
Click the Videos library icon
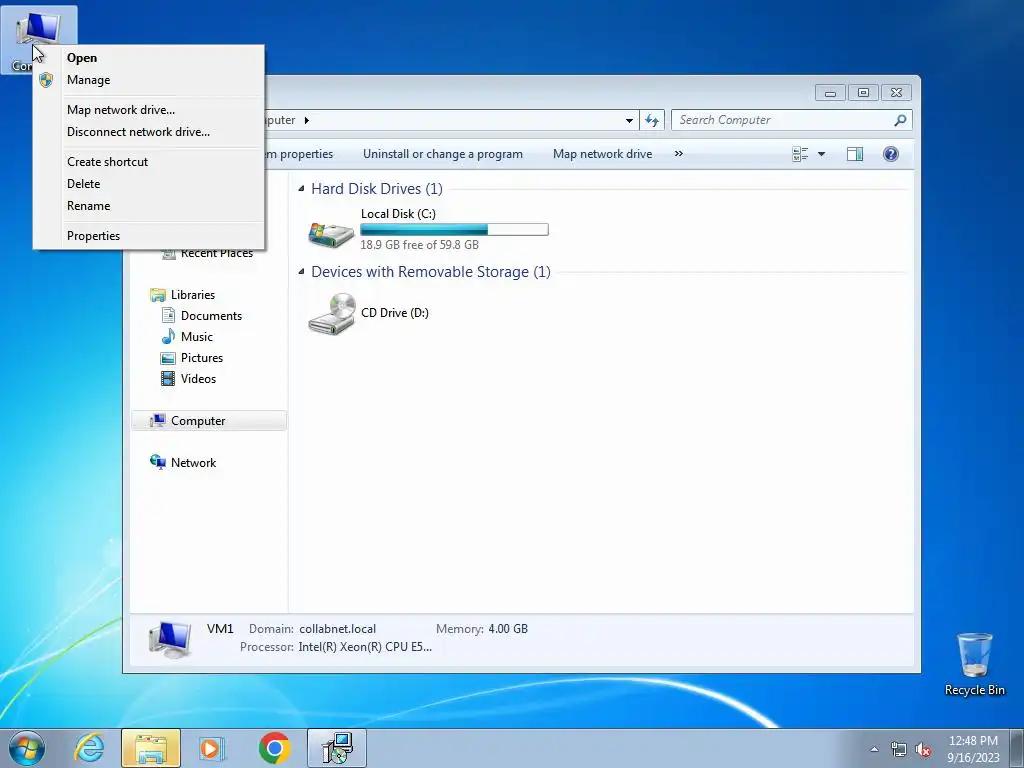[x=168, y=379]
